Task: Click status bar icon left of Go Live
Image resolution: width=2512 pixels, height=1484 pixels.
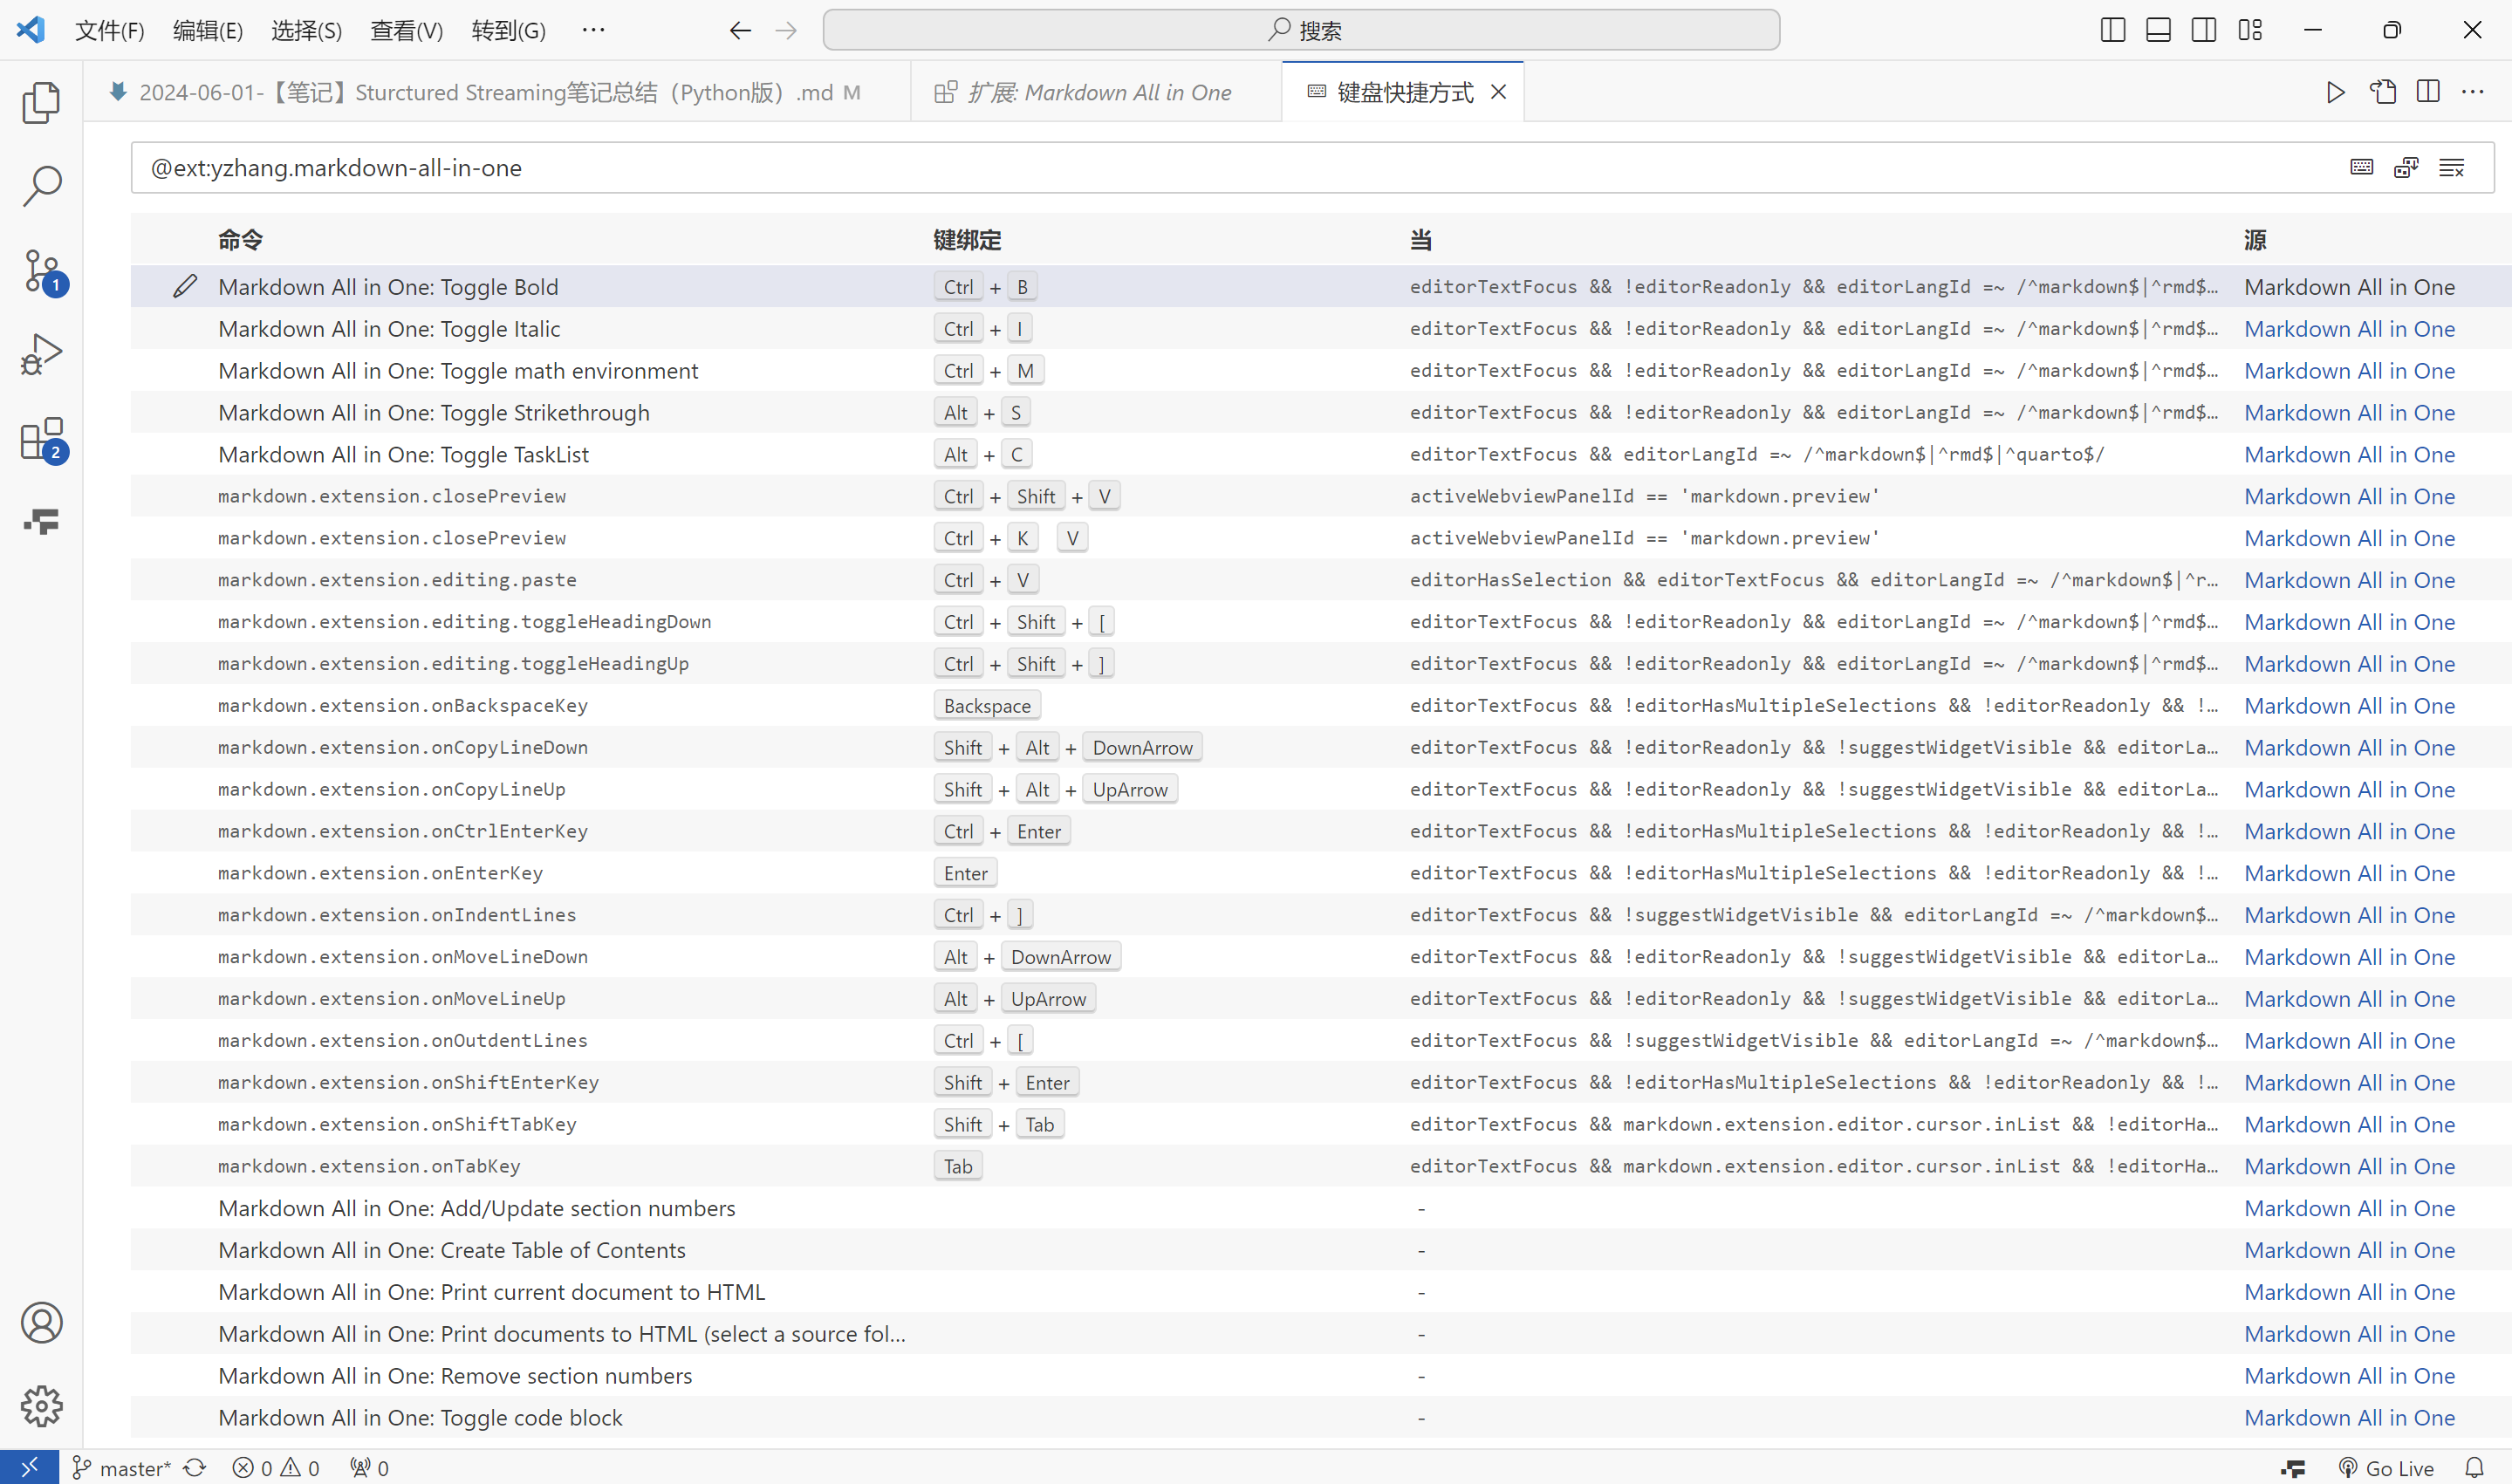Action: (x=2293, y=1467)
